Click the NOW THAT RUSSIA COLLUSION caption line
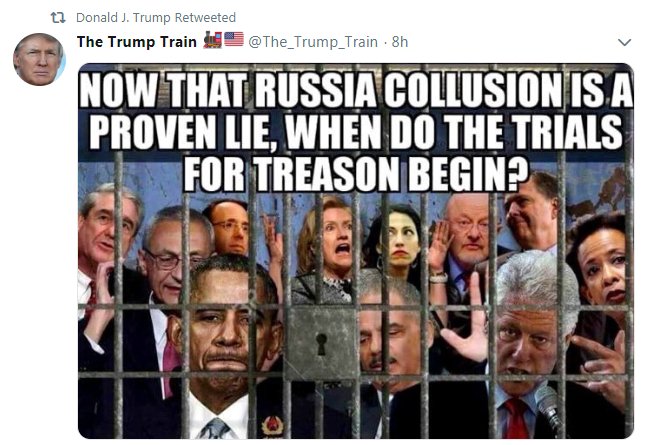Image resolution: width=646 pixels, height=445 pixels. point(356,90)
